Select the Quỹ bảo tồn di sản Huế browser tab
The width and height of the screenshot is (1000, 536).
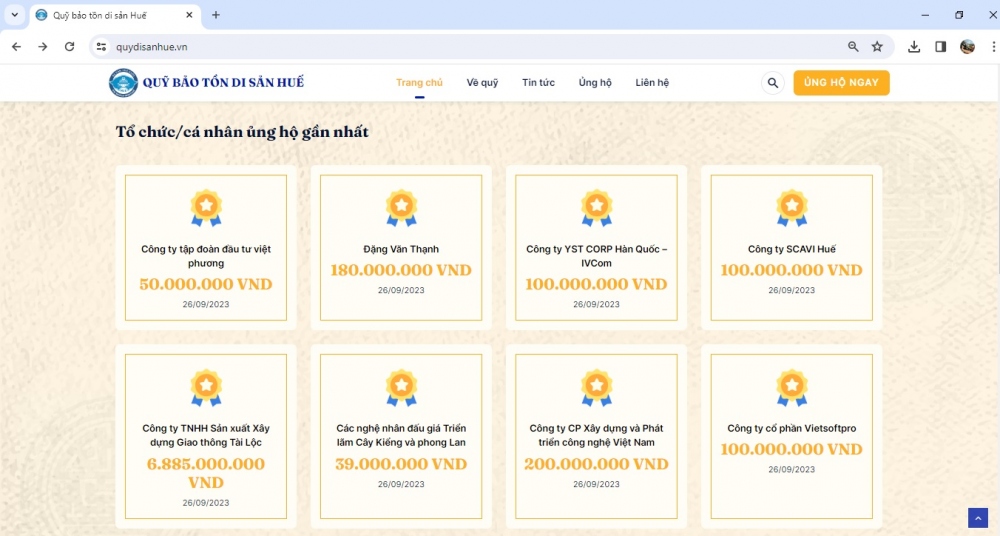point(115,15)
